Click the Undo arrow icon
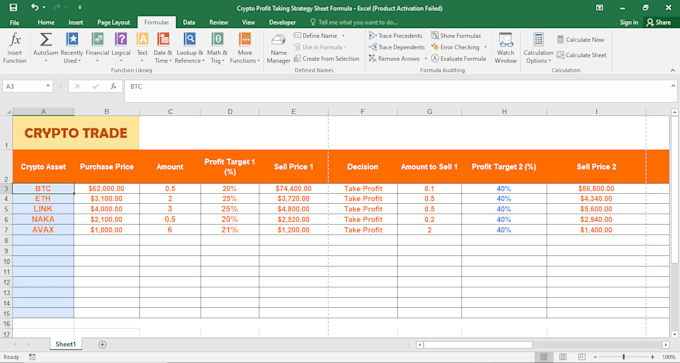The width and height of the screenshot is (680, 363). click(35, 8)
